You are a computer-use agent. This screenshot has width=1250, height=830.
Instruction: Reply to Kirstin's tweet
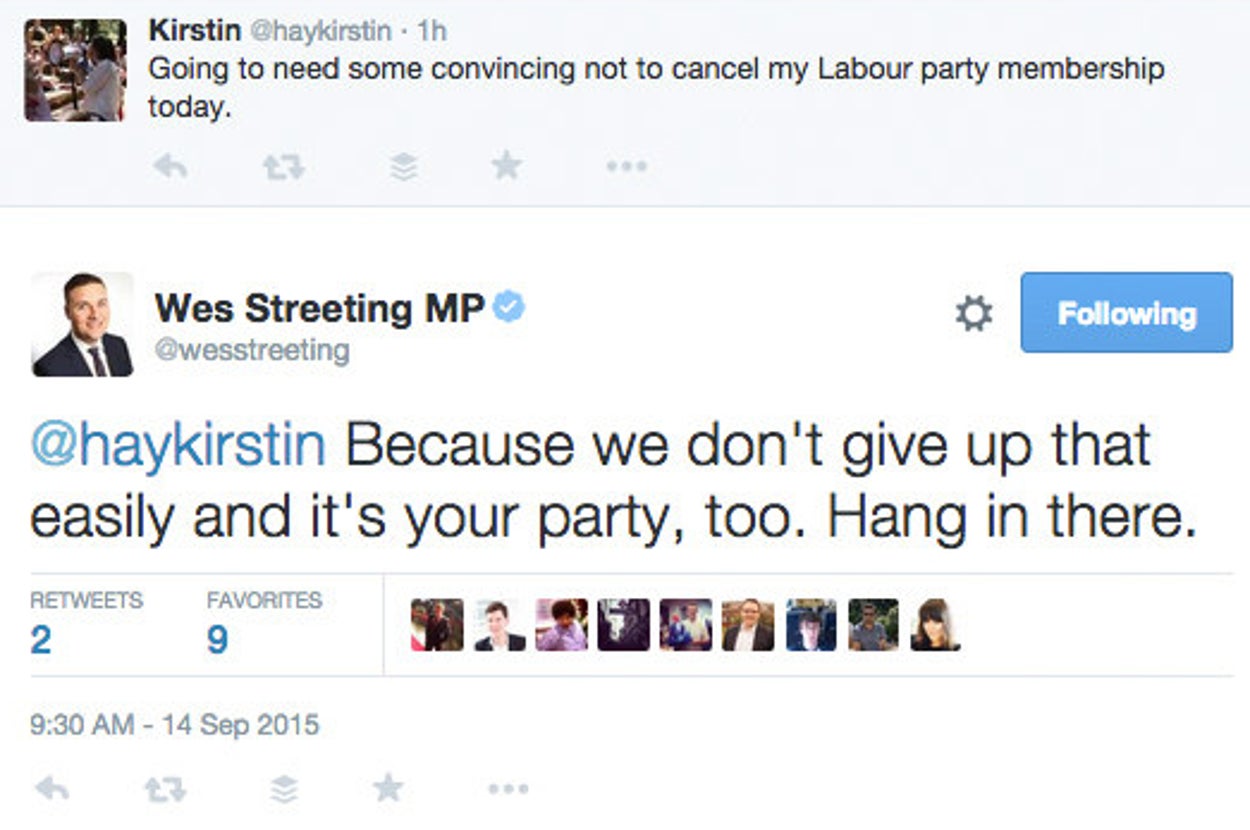click(x=171, y=167)
